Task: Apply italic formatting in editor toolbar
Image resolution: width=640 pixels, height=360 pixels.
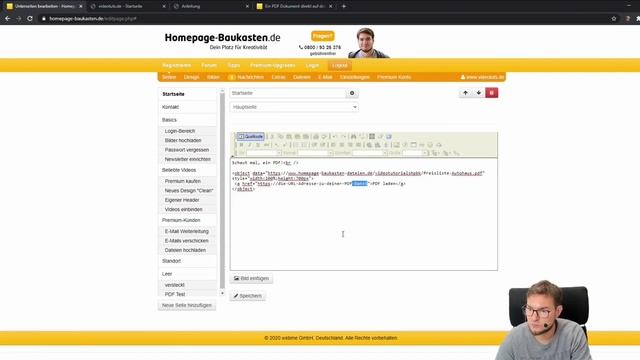Action: pyautogui.click(x=249, y=145)
